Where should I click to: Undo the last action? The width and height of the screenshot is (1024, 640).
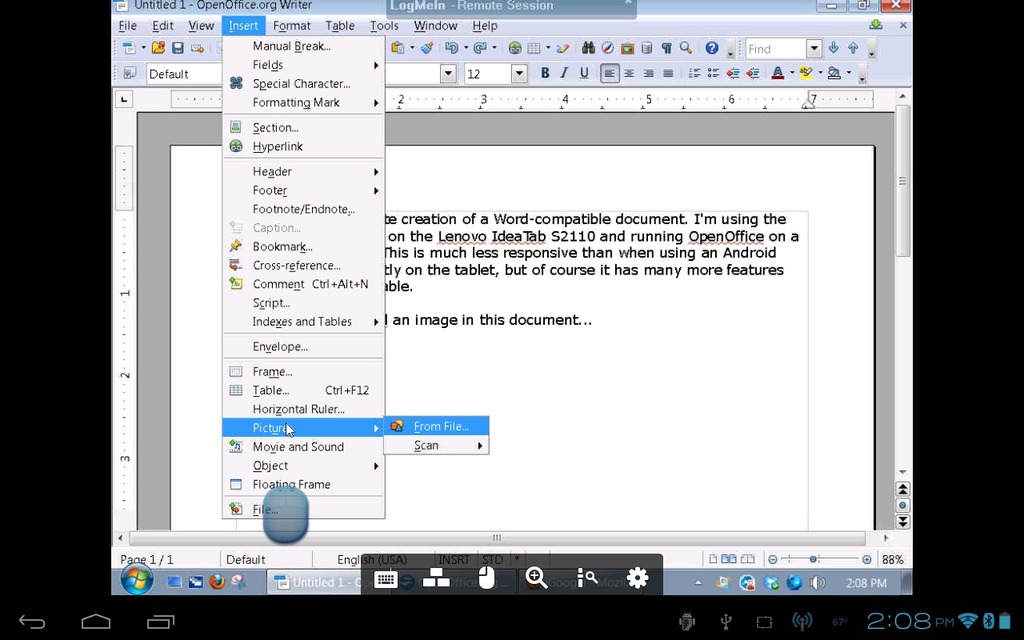pos(451,48)
